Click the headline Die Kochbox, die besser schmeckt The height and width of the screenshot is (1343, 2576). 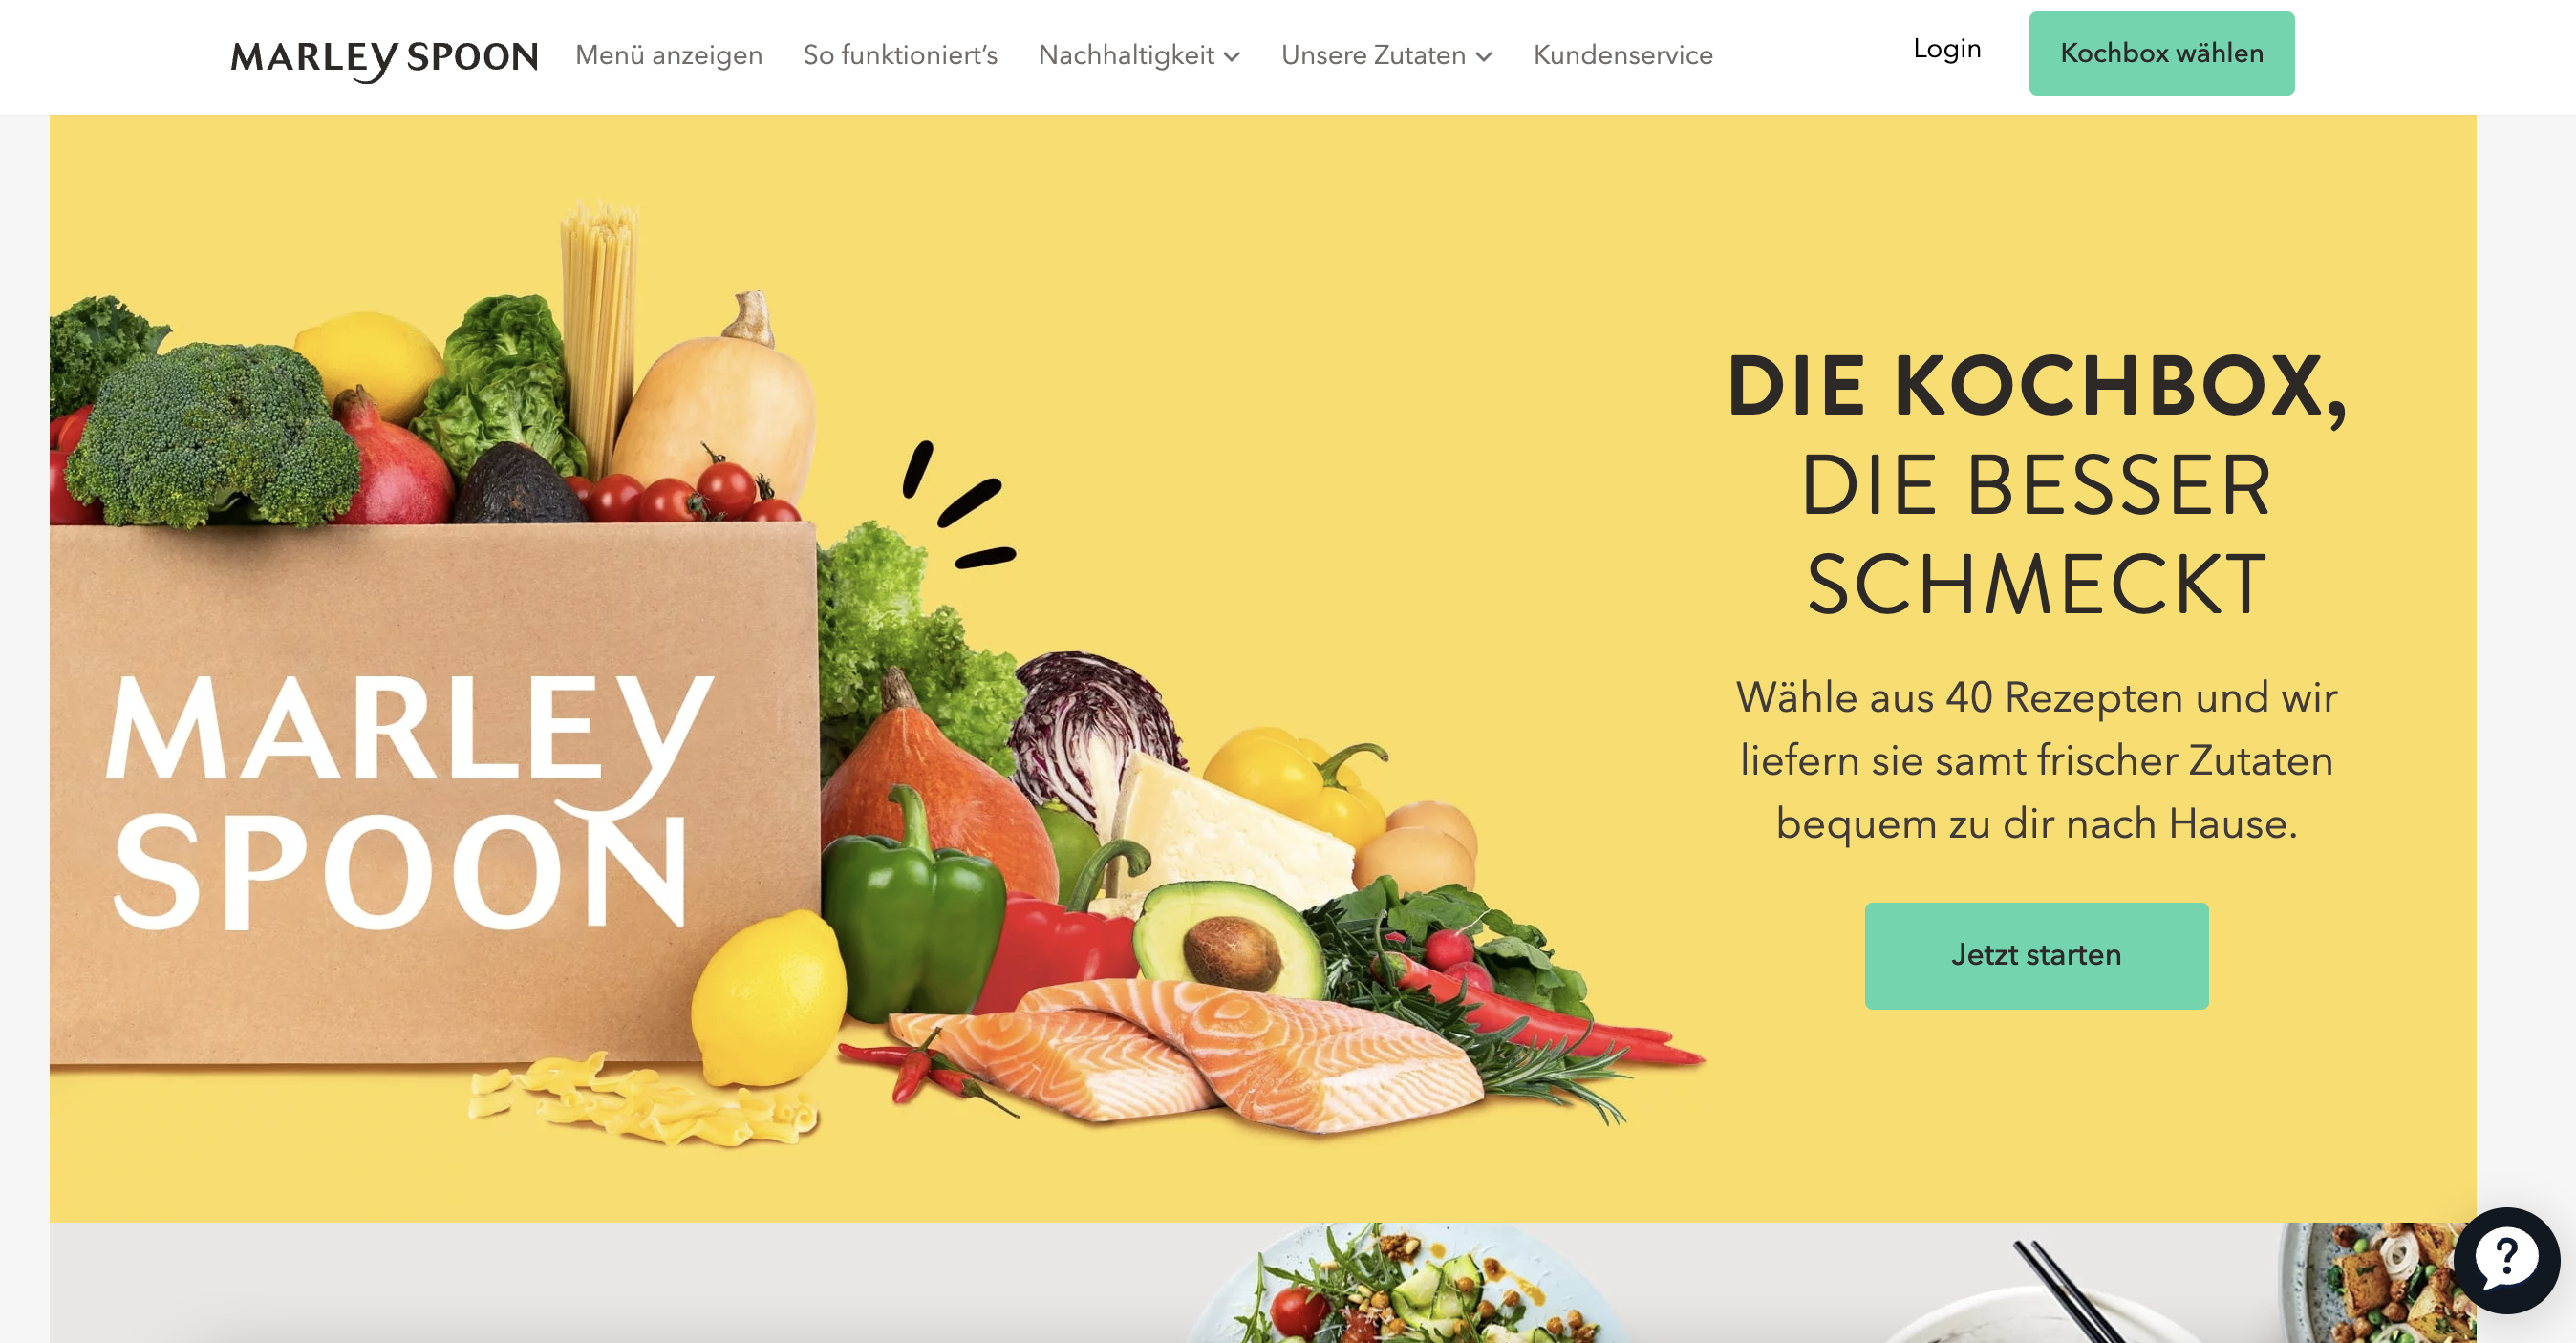[2036, 485]
